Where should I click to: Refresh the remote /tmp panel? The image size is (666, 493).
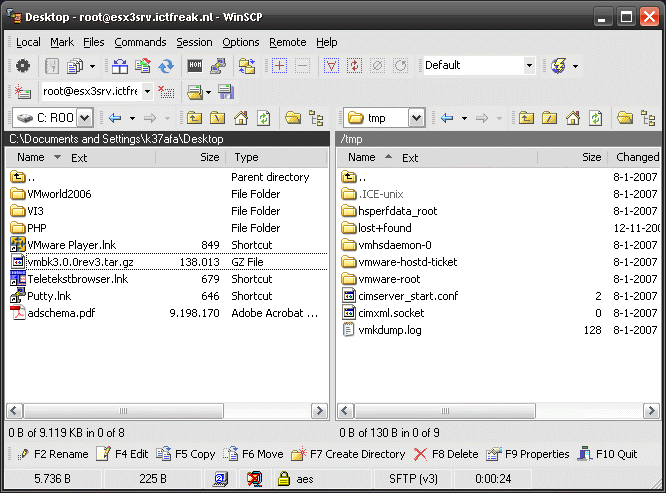pyautogui.click(x=595, y=118)
